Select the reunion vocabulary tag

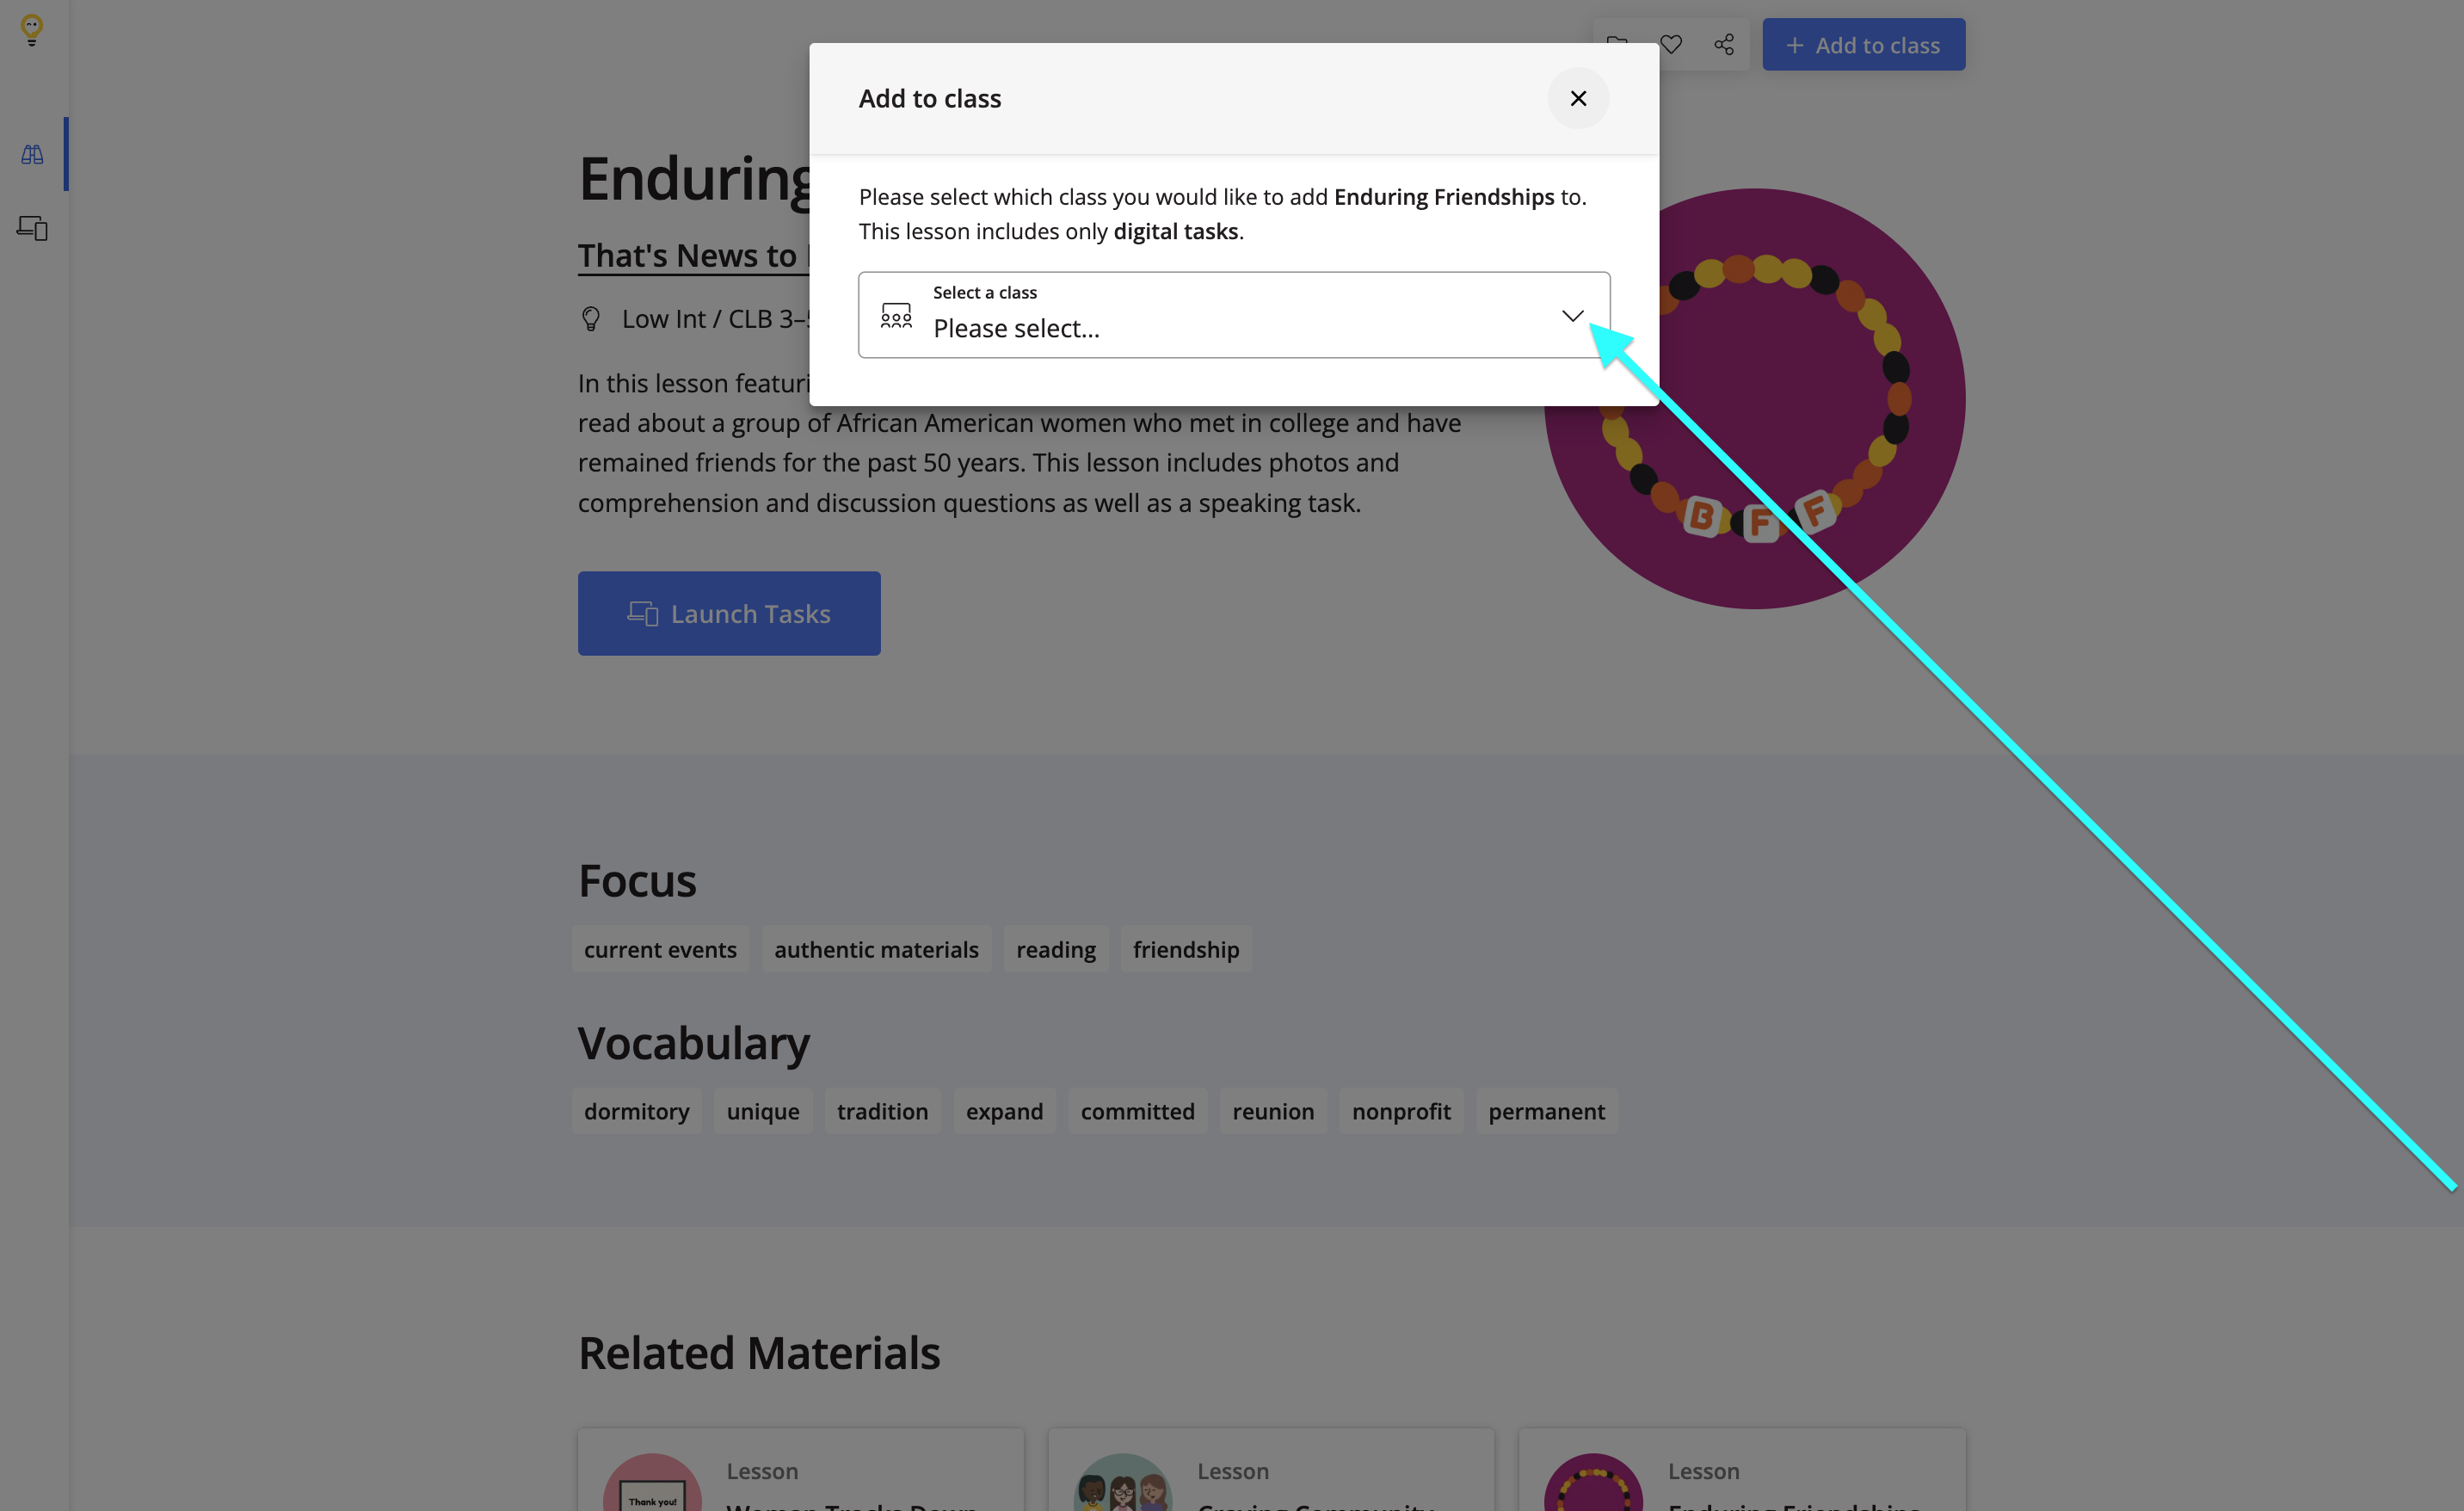(1273, 1111)
